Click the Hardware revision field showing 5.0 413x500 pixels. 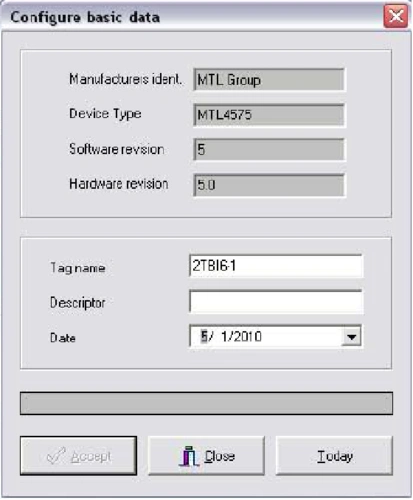[x=269, y=185]
